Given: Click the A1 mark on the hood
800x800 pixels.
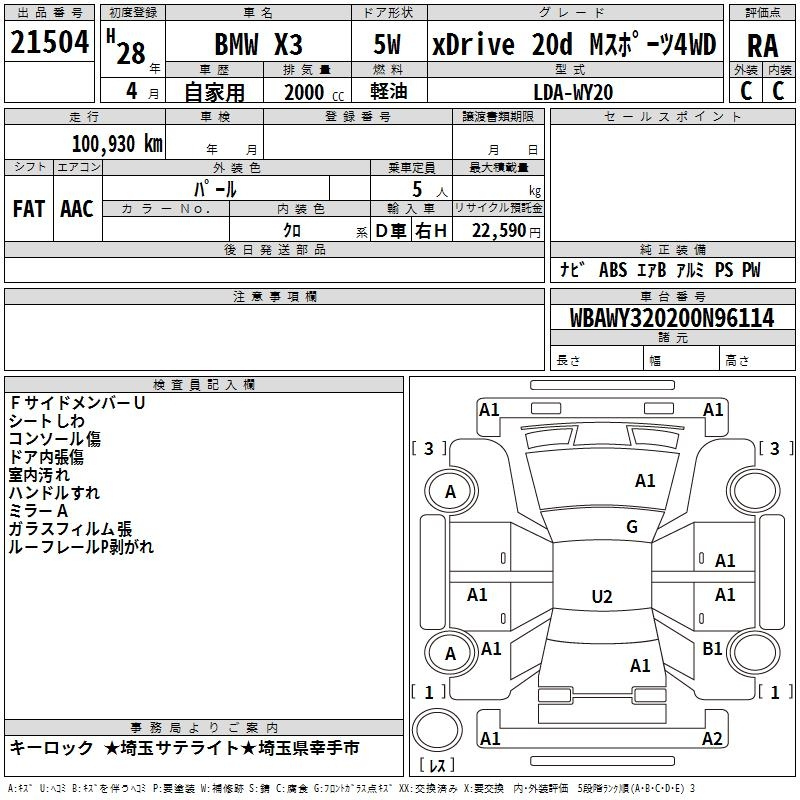Looking at the screenshot, I should point(645,481).
